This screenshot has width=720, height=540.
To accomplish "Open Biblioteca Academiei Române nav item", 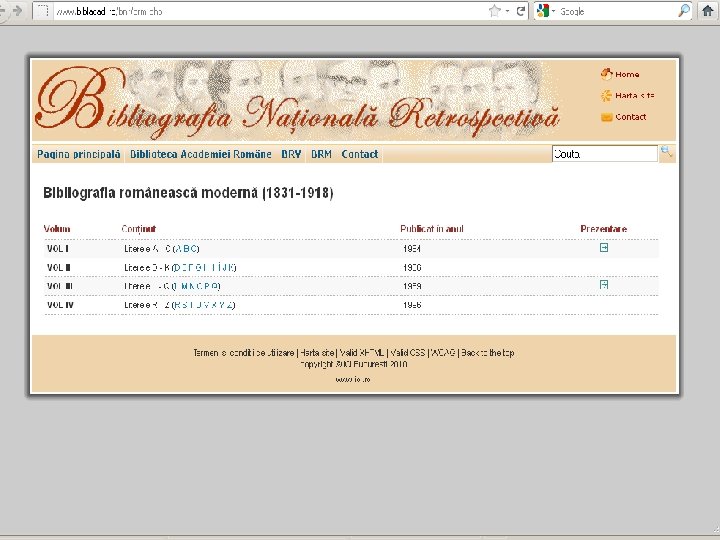I will pyautogui.click(x=201, y=154).
